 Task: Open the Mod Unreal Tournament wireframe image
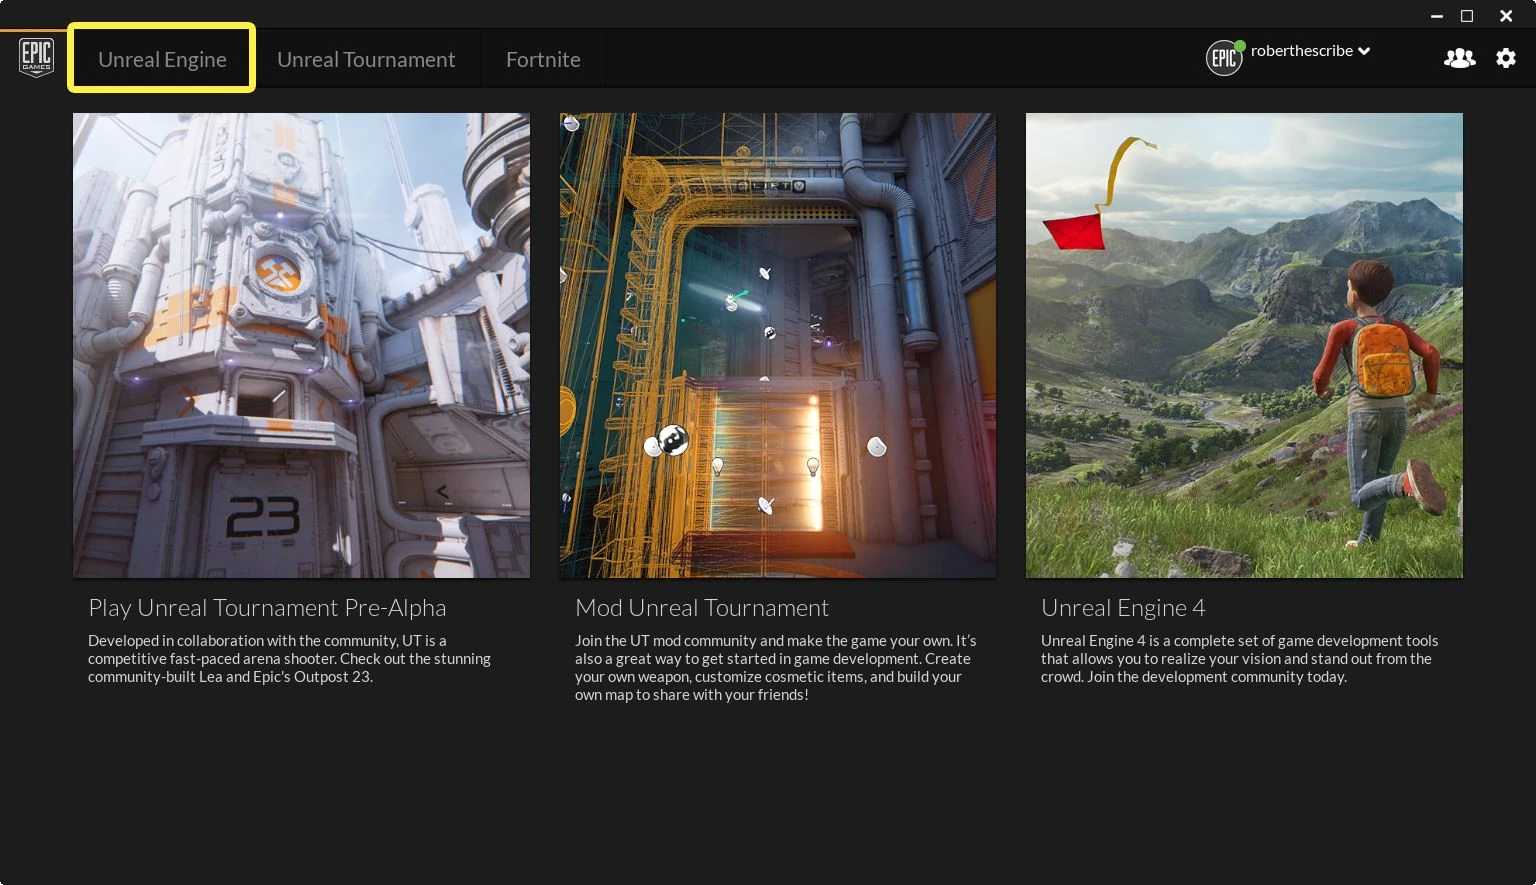point(778,345)
